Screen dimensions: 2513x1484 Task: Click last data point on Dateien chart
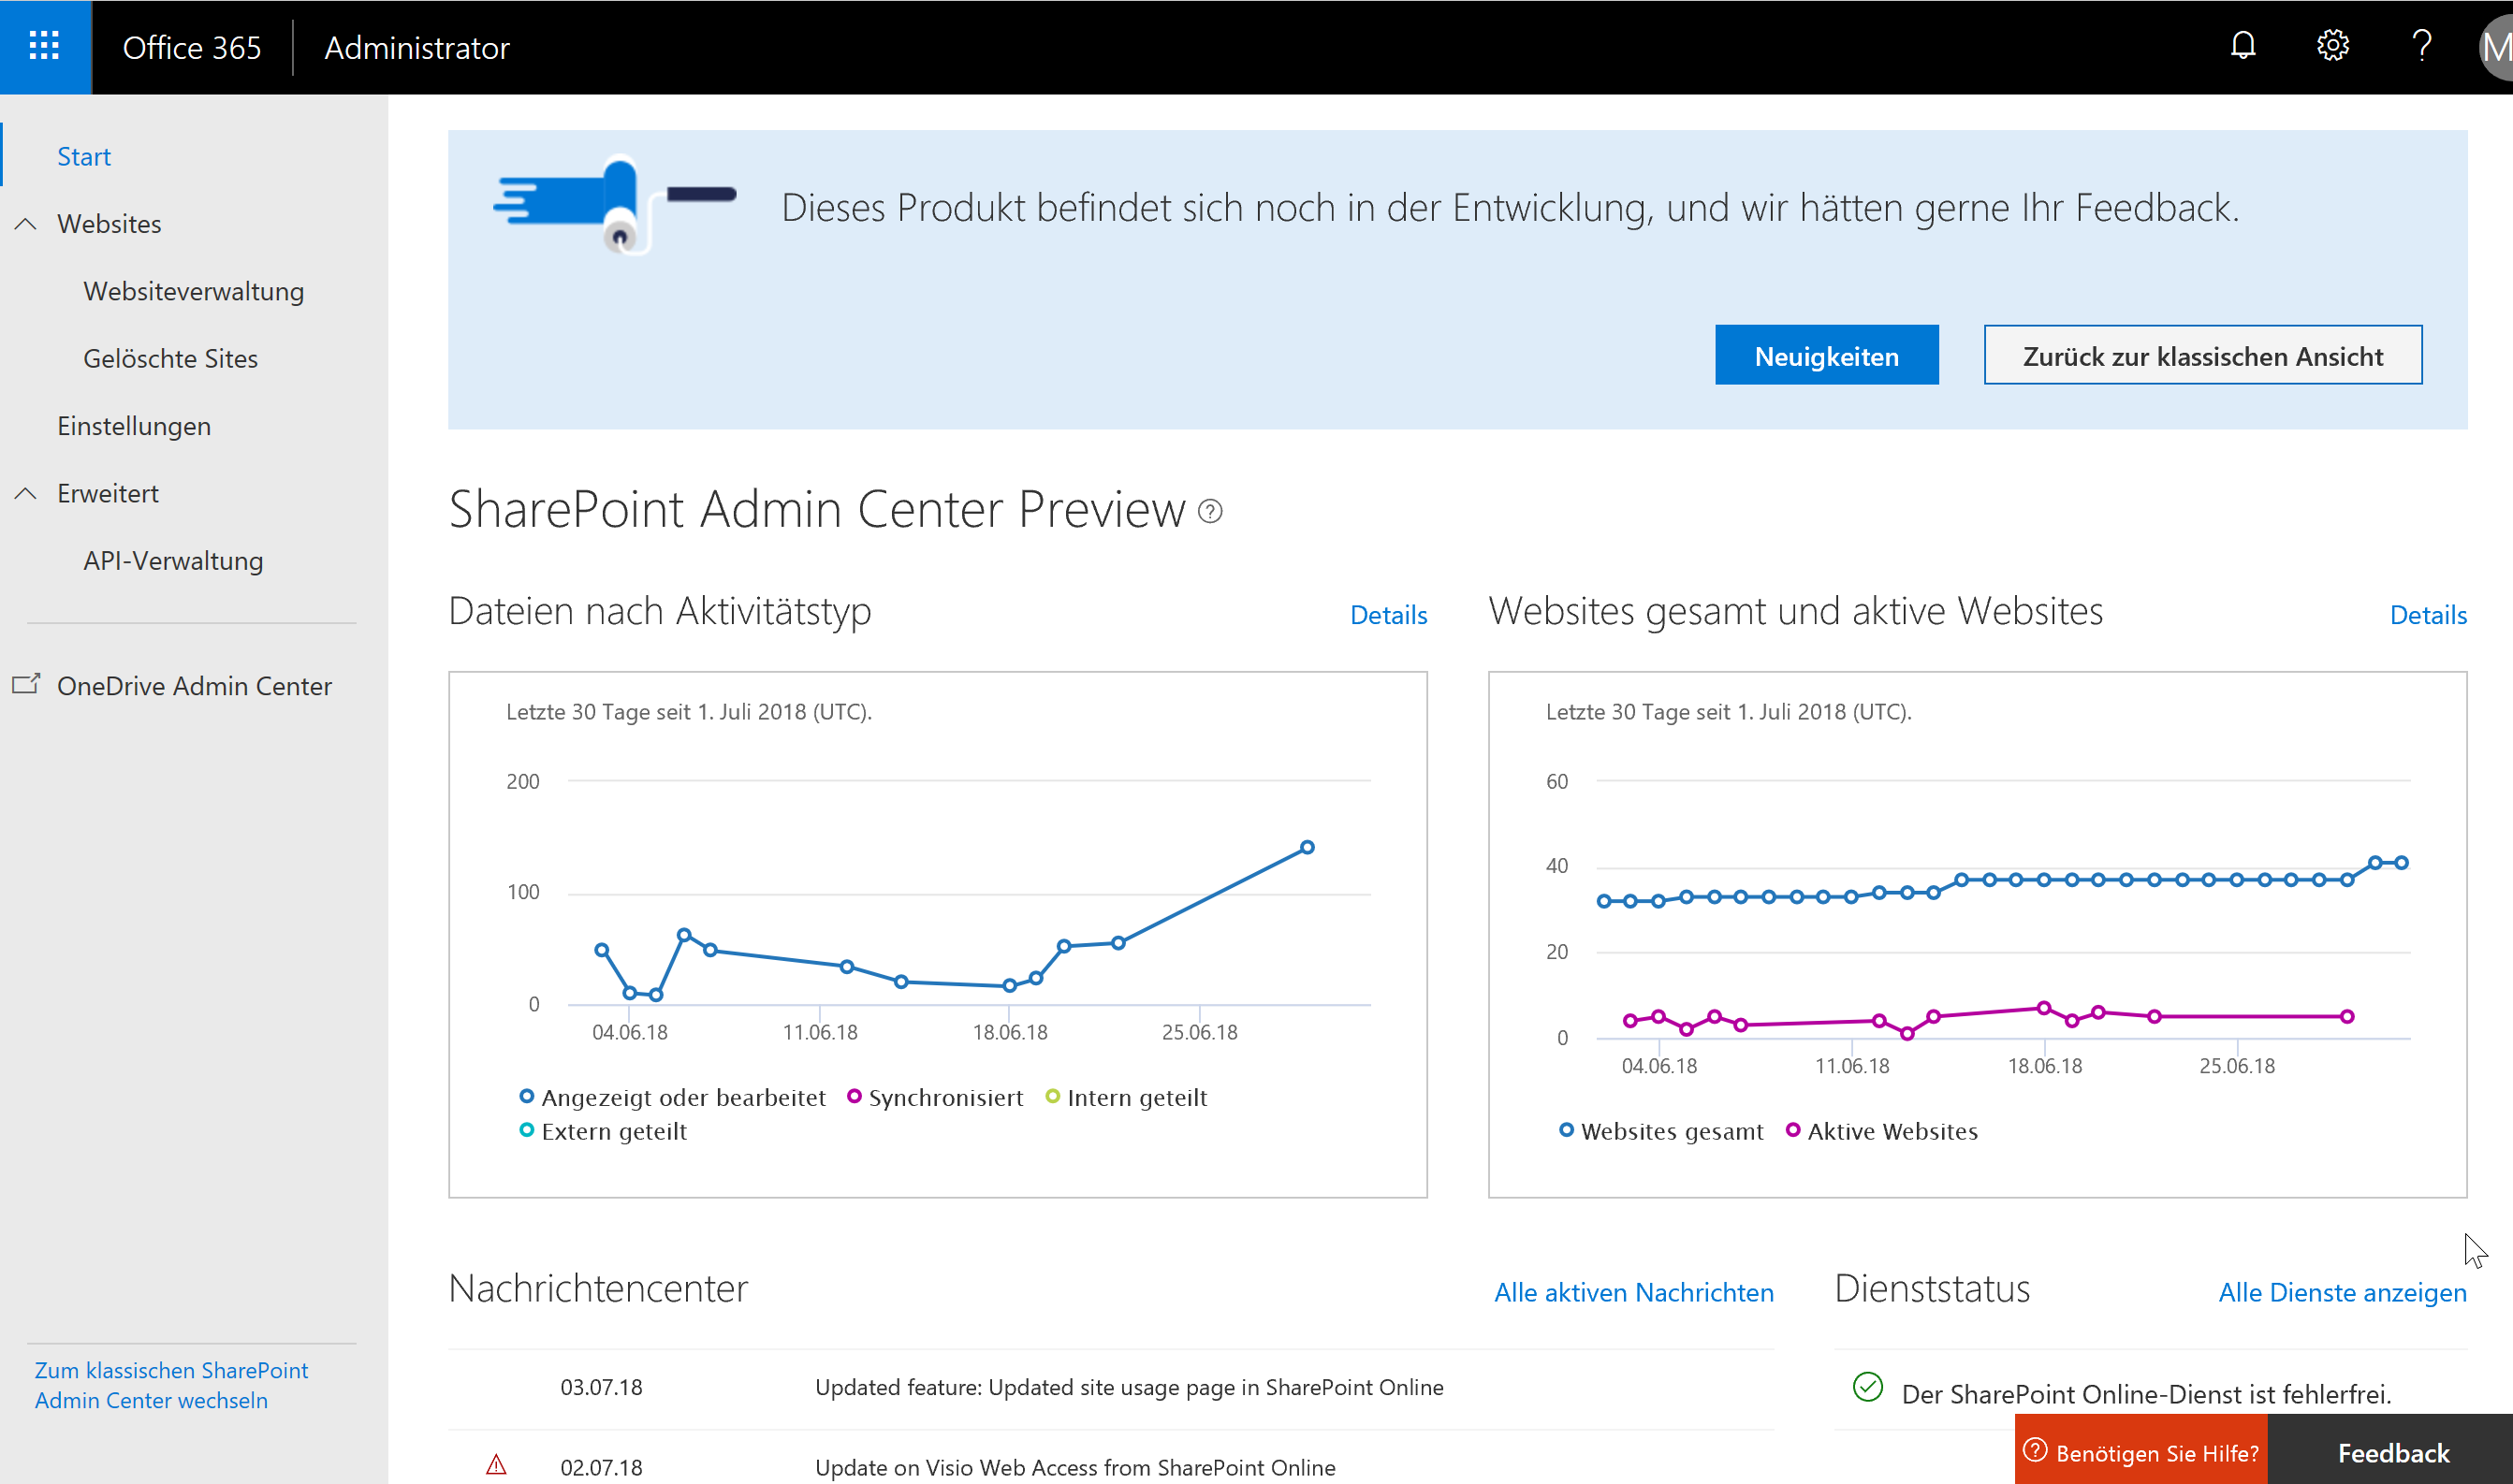pyautogui.click(x=1307, y=847)
